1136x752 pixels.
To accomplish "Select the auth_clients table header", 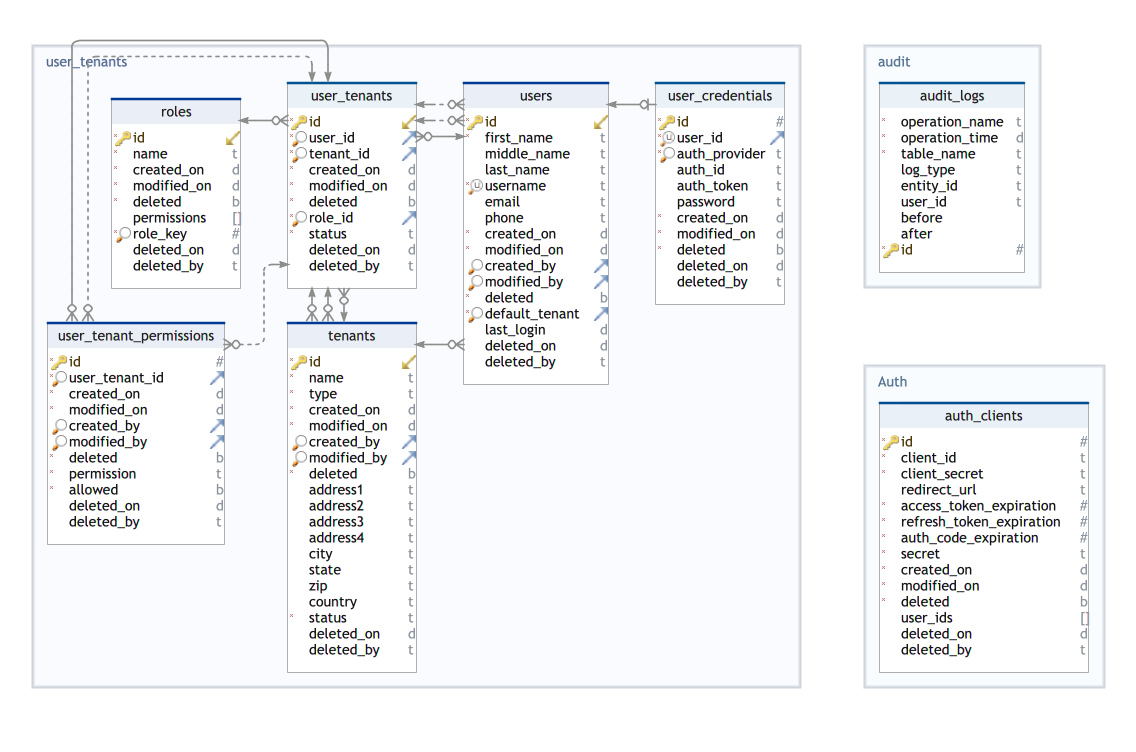I will click(984, 416).
